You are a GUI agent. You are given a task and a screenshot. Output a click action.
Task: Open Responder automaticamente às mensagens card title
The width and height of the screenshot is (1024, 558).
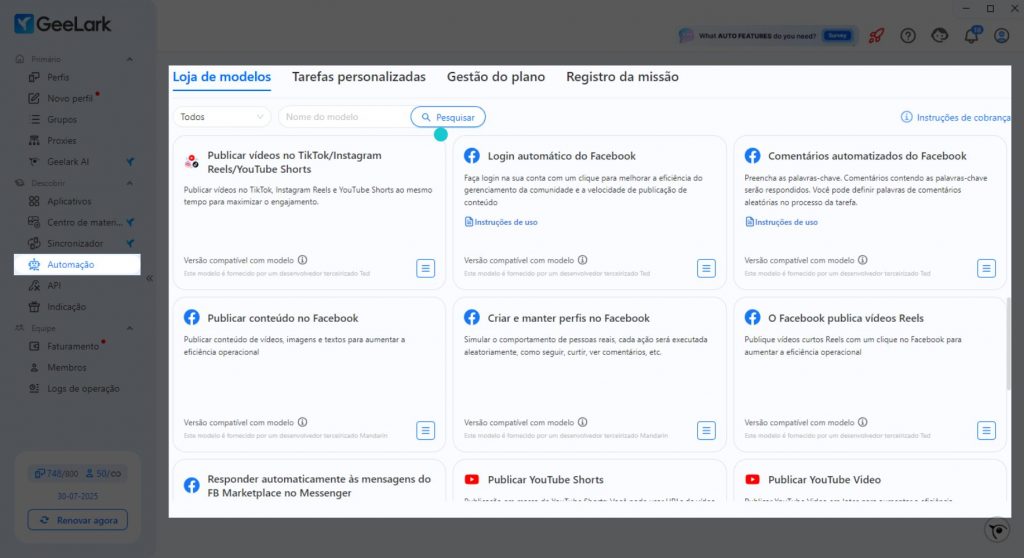319,486
